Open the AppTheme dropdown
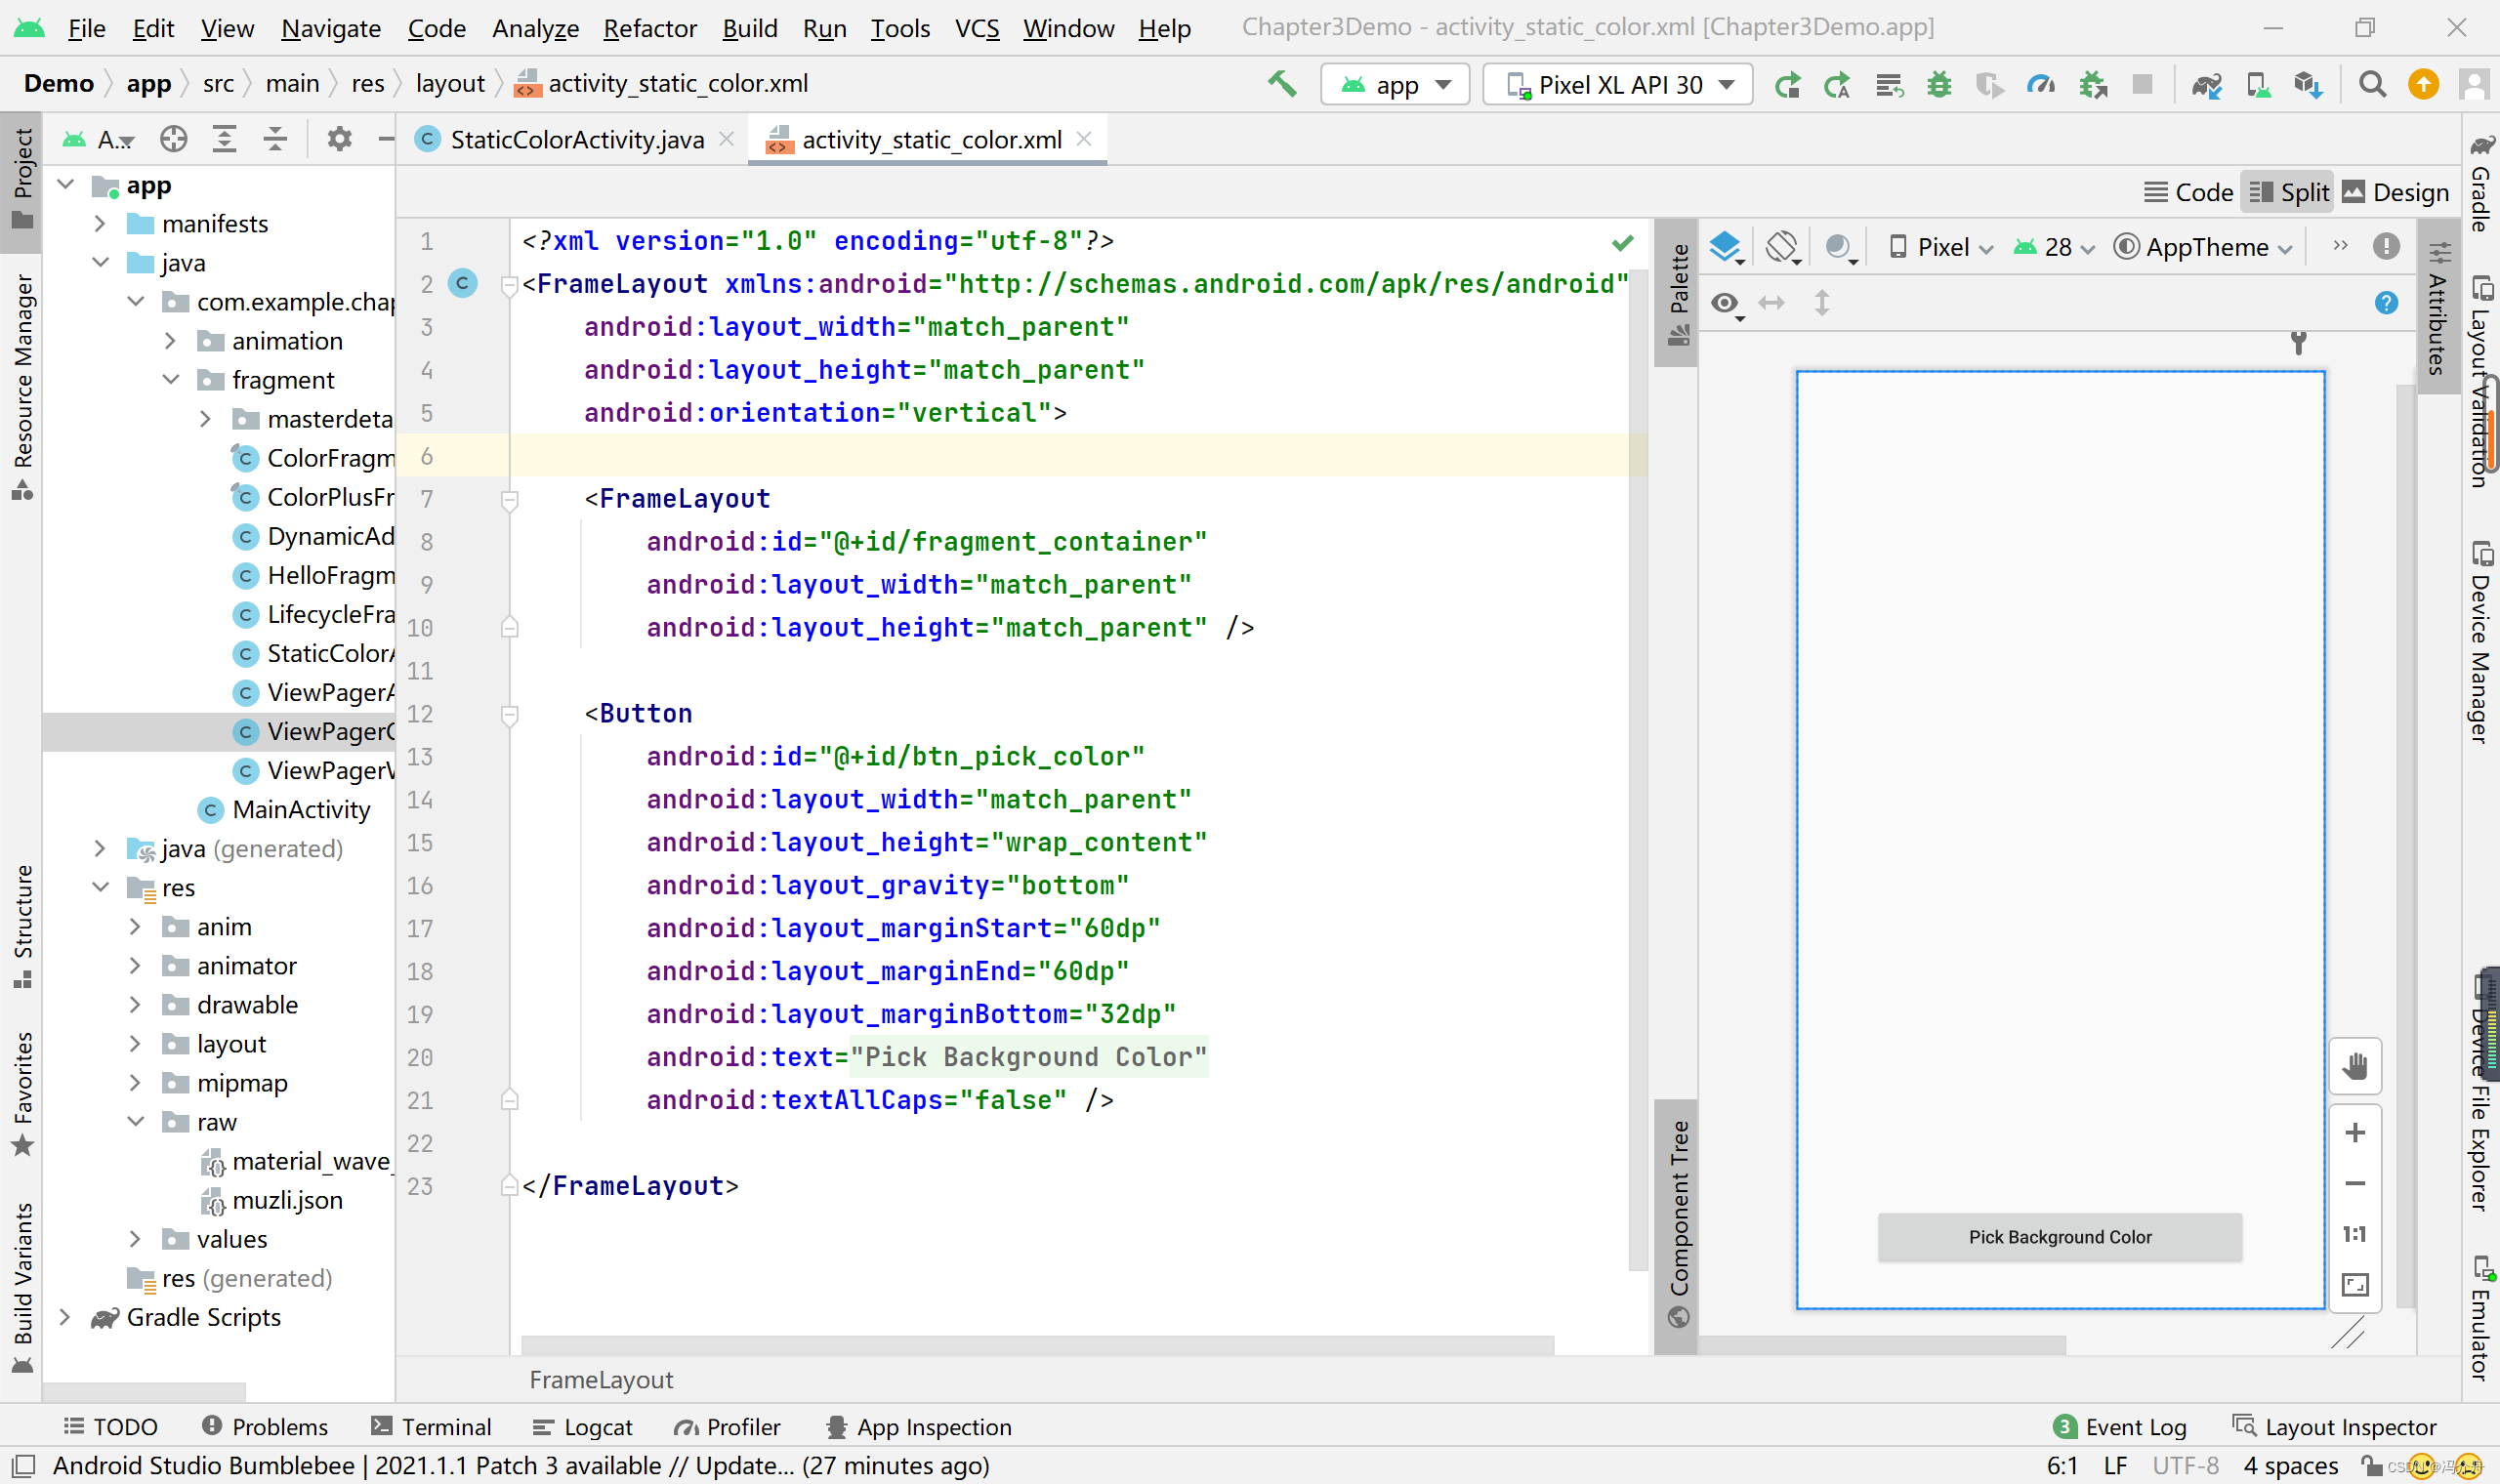This screenshot has width=2500, height=1484. [2204, 247]
